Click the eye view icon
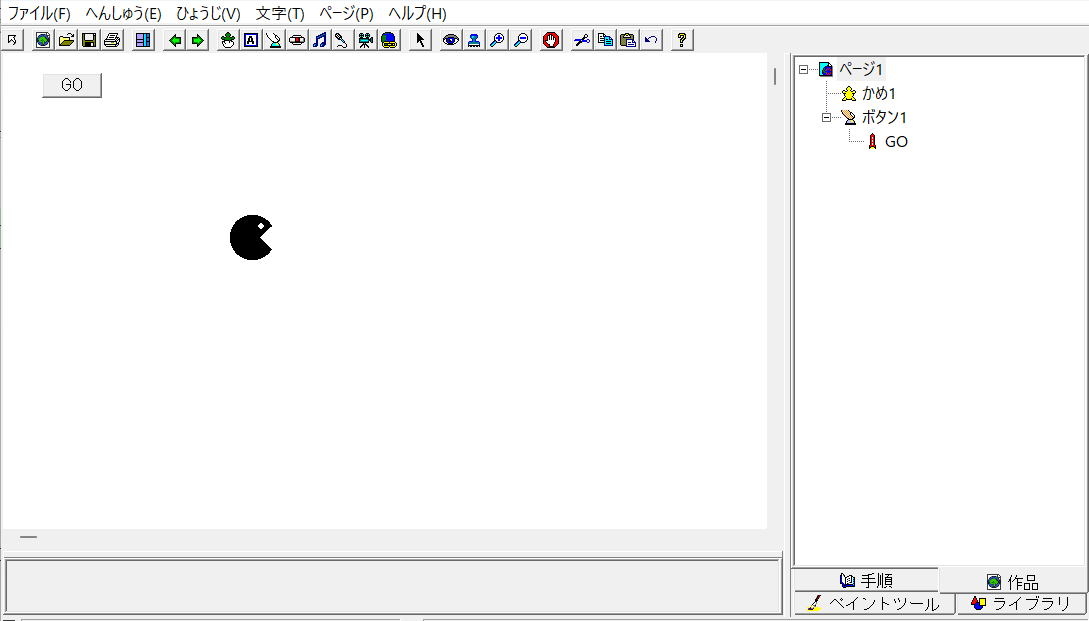The height and width of the screenshot is (621, 1089). click(451, 40)
